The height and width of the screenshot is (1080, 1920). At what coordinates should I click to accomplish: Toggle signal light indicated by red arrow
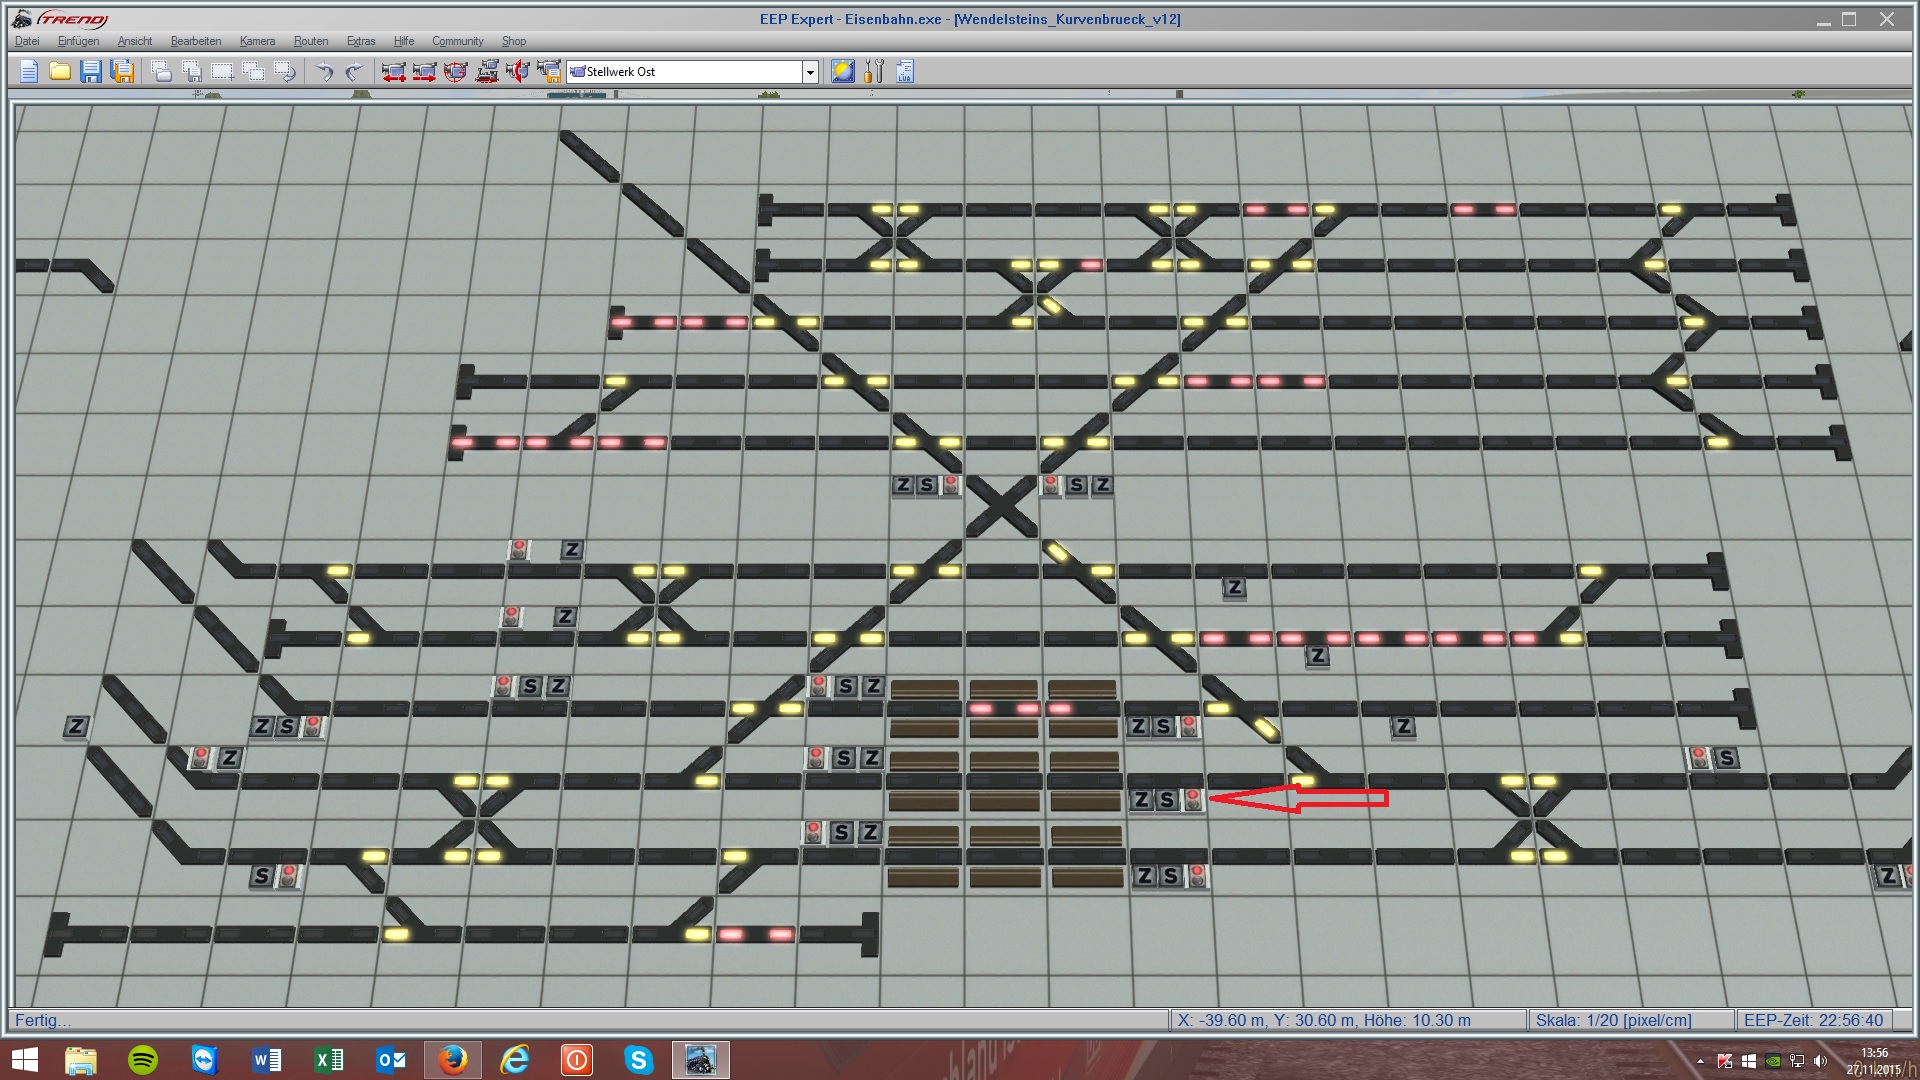(1192, 800)
